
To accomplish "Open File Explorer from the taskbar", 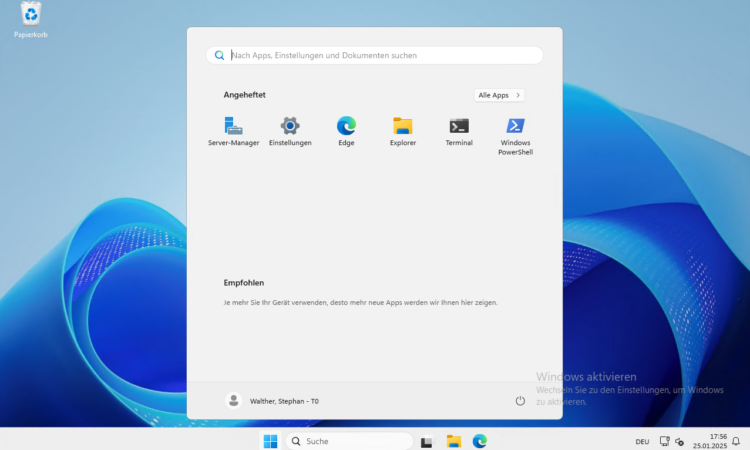I will coord(453,441).
